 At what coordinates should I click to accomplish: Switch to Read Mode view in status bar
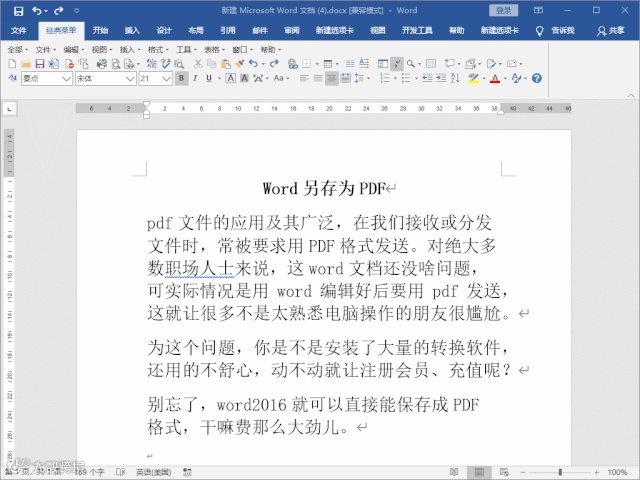click(x=454, y=472)
